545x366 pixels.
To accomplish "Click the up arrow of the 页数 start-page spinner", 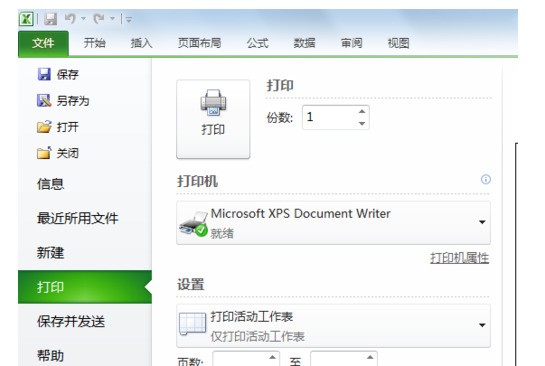I will pyautogui.click(x=272, y=357).
